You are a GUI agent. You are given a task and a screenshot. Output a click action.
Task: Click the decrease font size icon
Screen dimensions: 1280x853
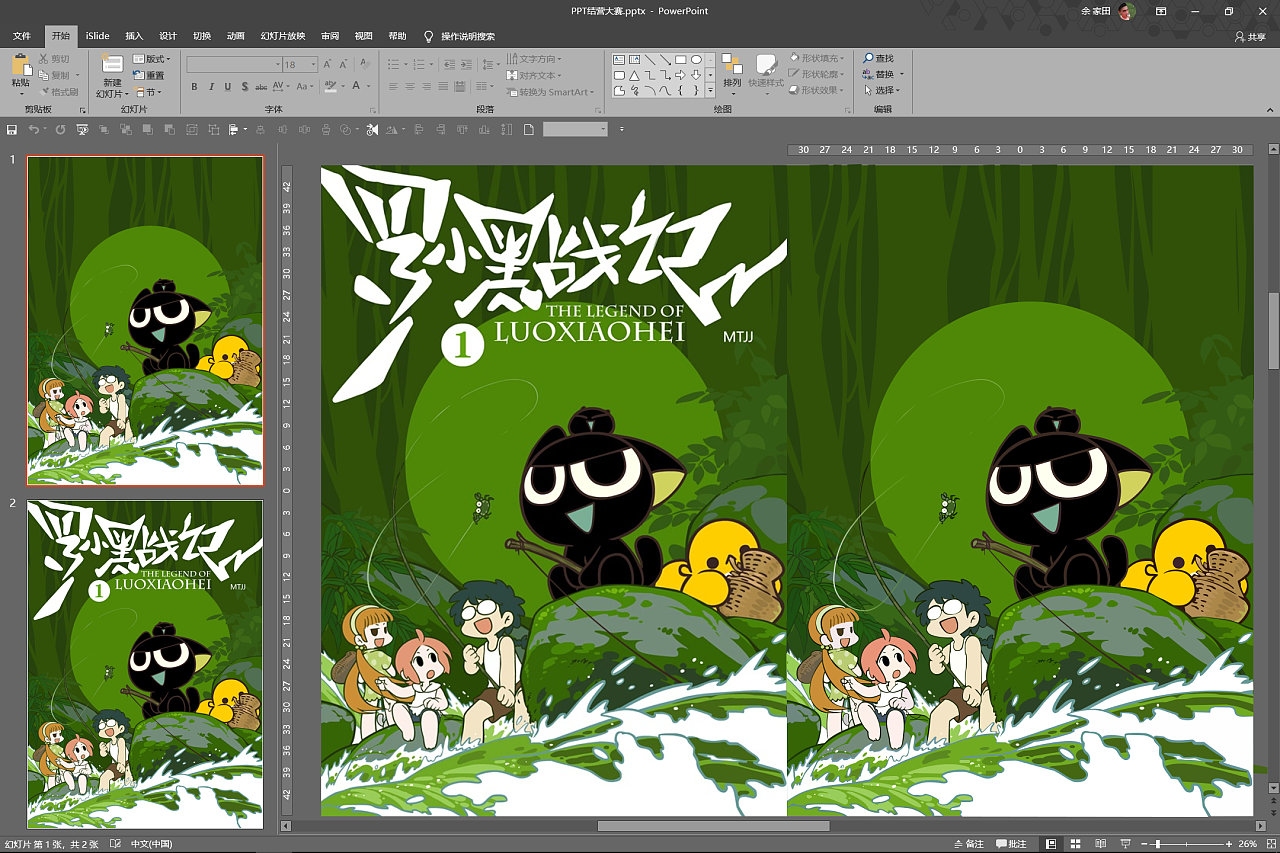point(343,64)
